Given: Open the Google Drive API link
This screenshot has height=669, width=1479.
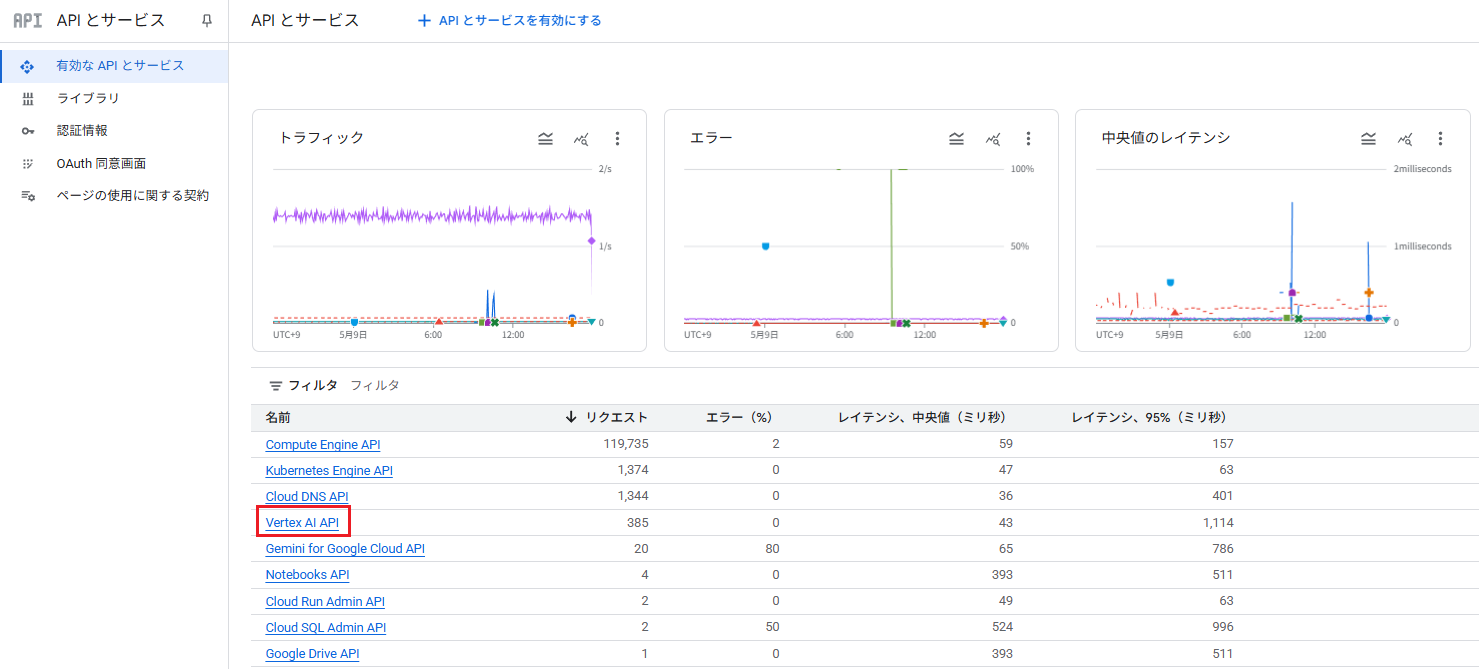Looking at the screenshot, I should pos(312,653).
